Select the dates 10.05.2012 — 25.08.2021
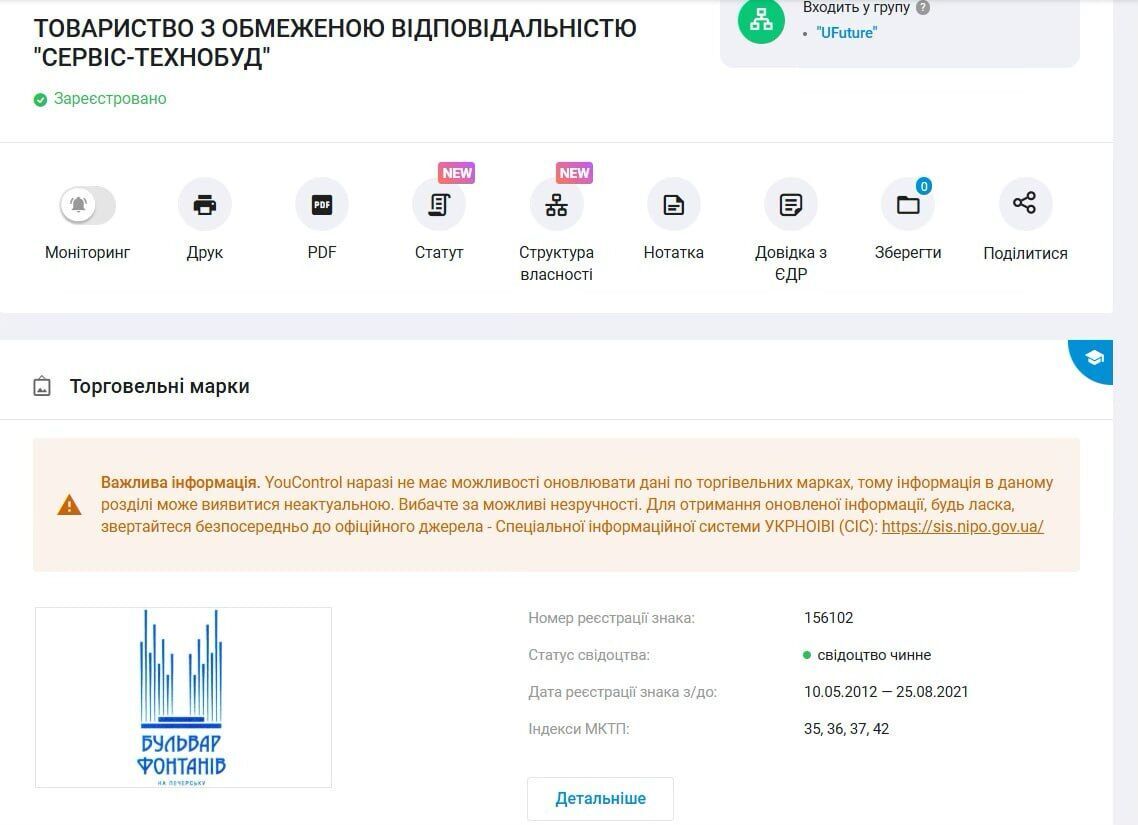The image size is (1138, 825). (x=886, y=692)
